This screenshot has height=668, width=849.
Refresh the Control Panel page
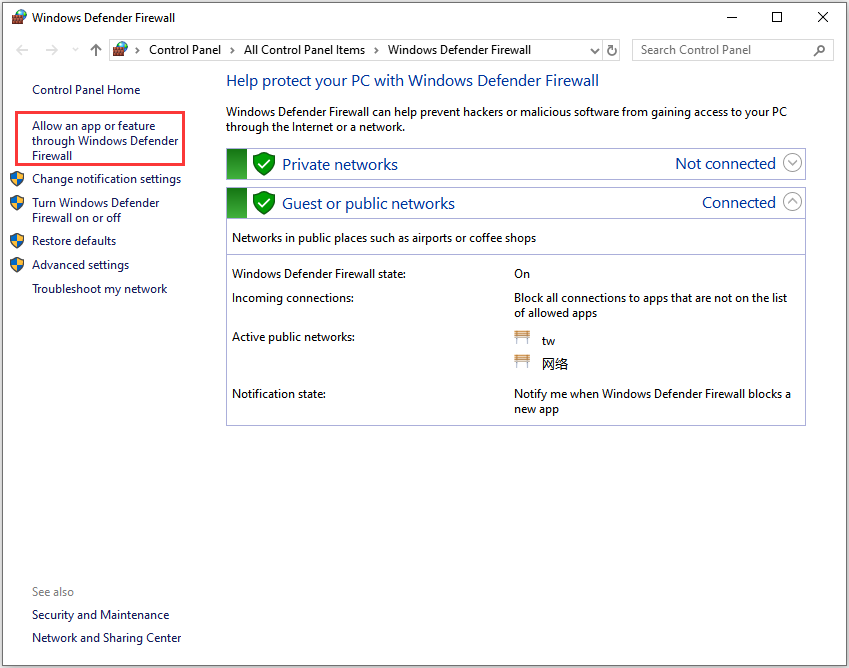[x=612, y=50]
